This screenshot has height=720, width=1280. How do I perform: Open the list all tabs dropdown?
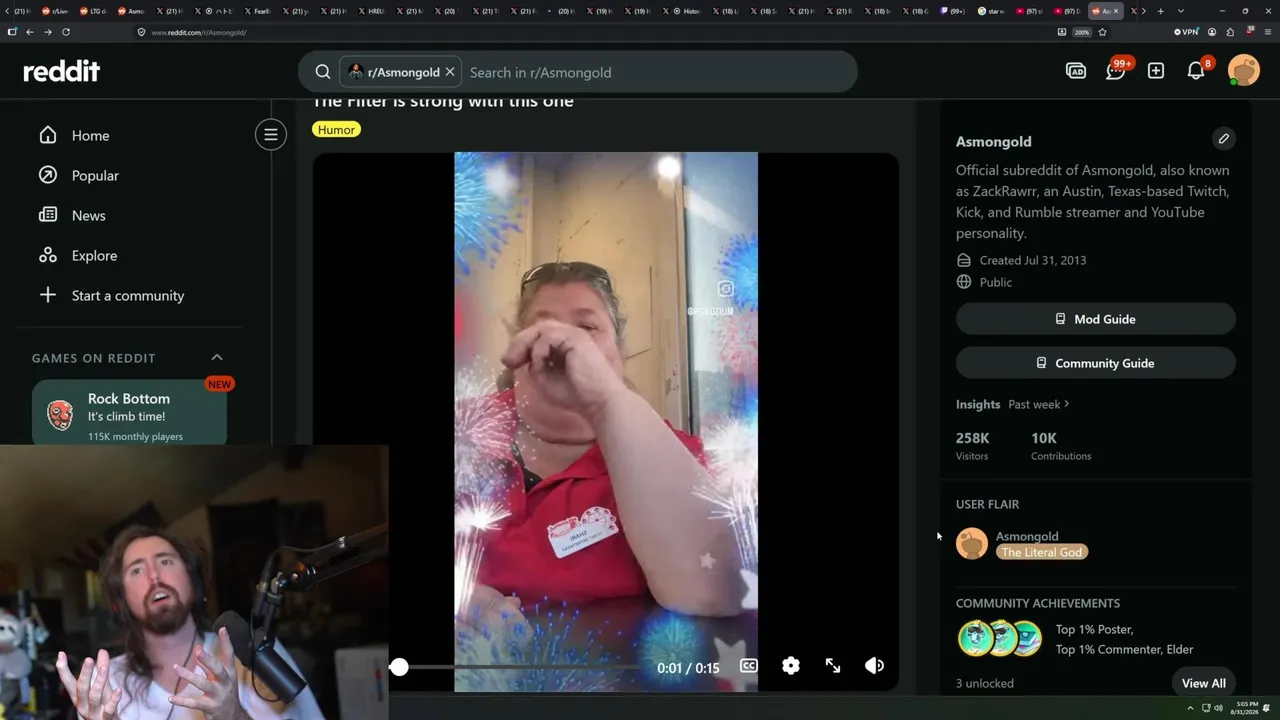(x=1181, y=11)
